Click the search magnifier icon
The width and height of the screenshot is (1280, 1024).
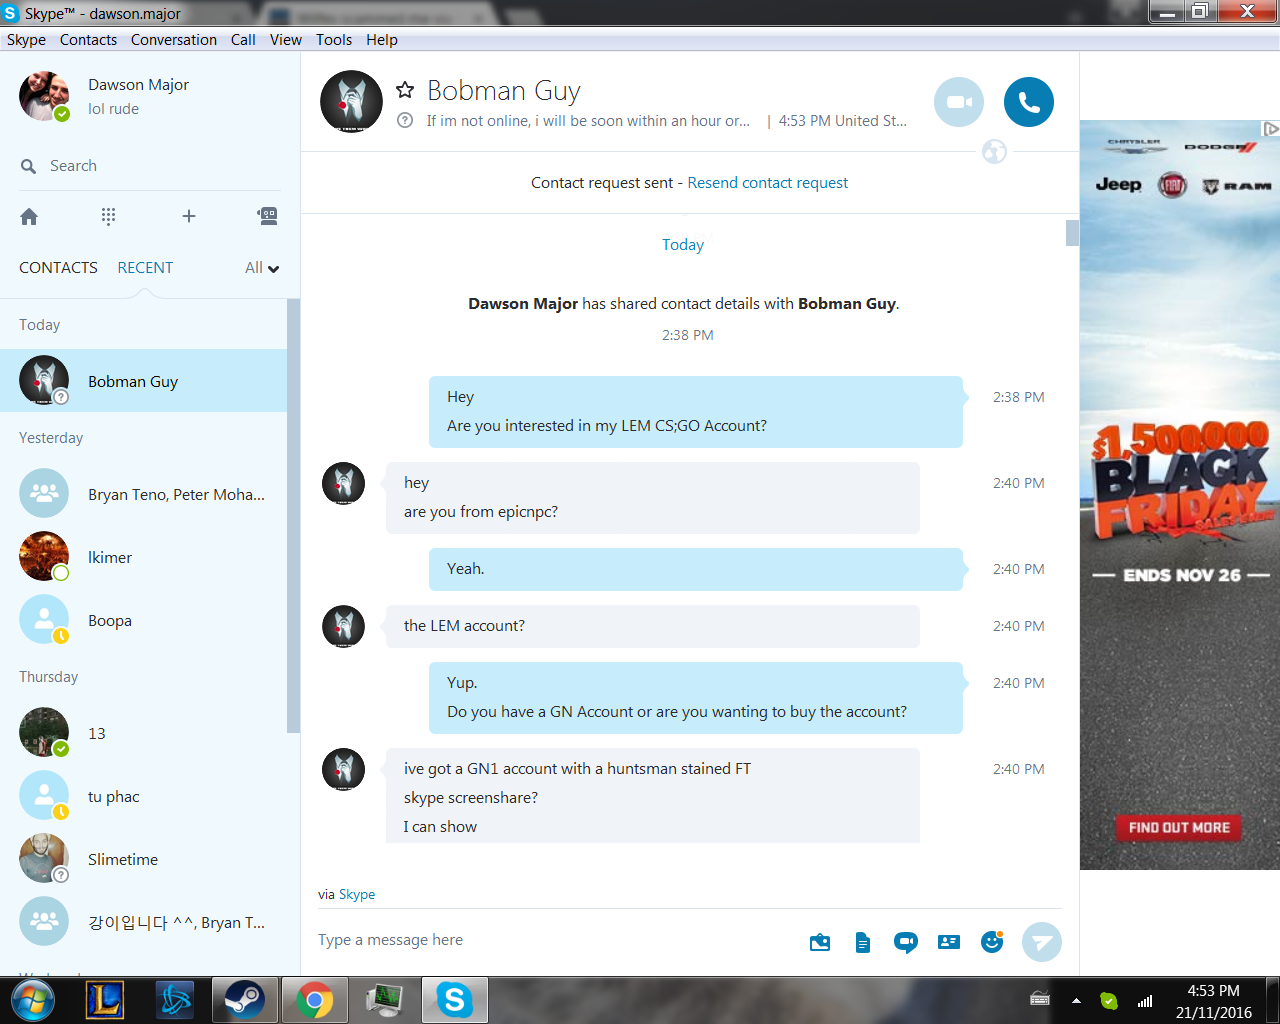point(28,166)
